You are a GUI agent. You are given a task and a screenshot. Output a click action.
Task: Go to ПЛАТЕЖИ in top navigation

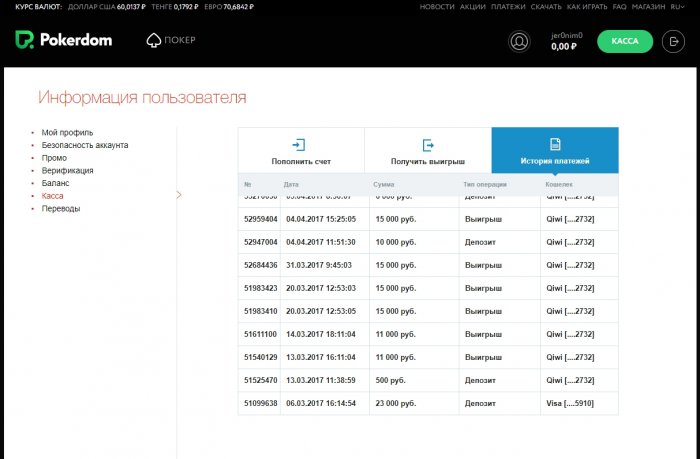tap(511, 6)
